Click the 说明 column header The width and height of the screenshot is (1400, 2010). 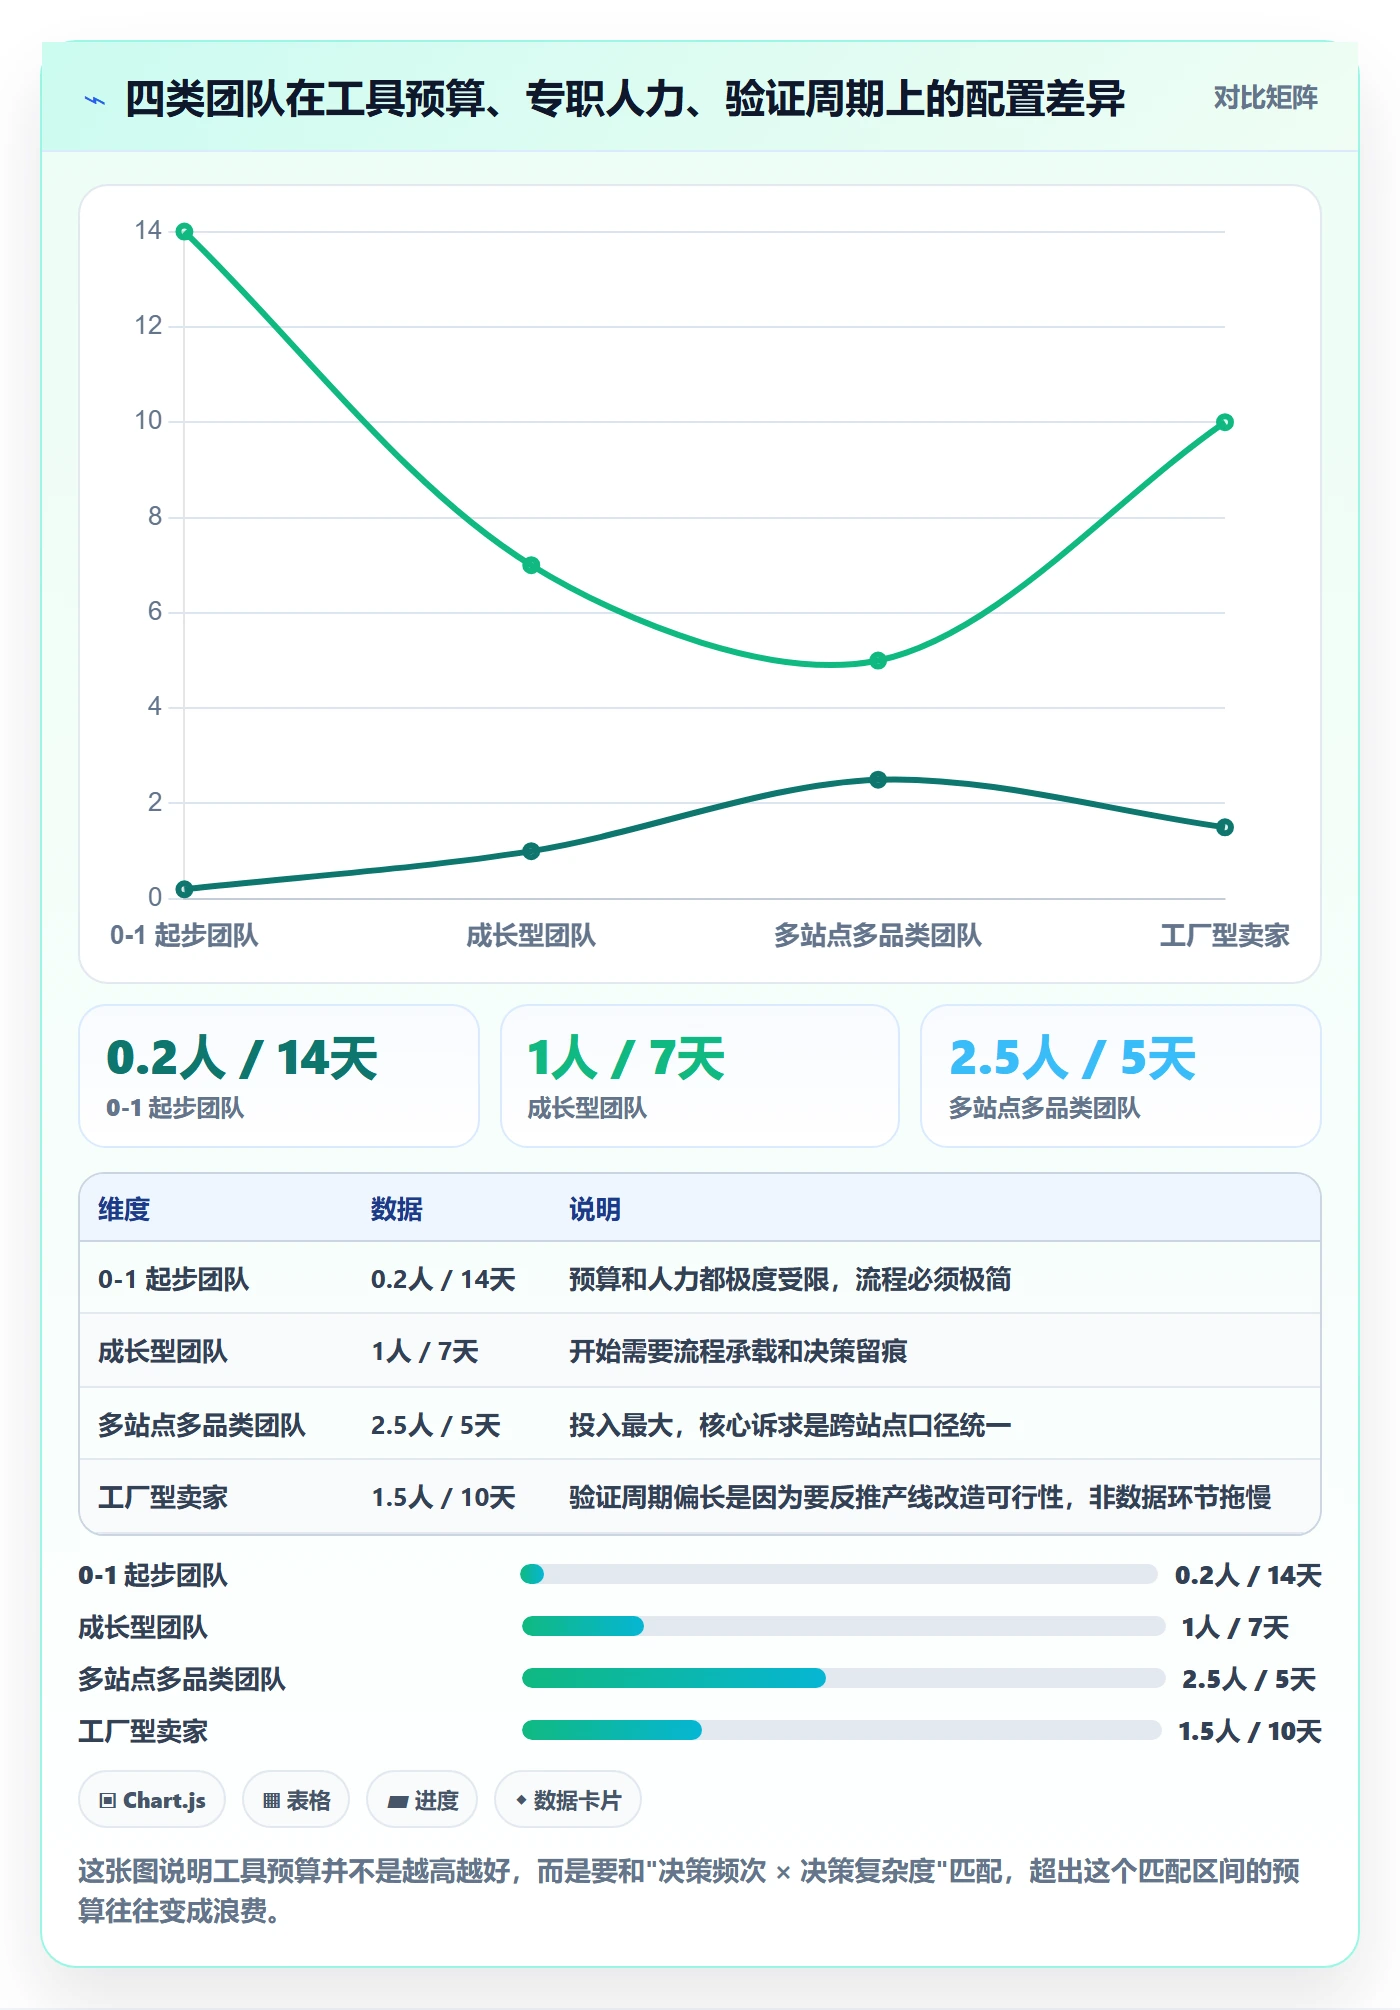tap(595, 1209)
